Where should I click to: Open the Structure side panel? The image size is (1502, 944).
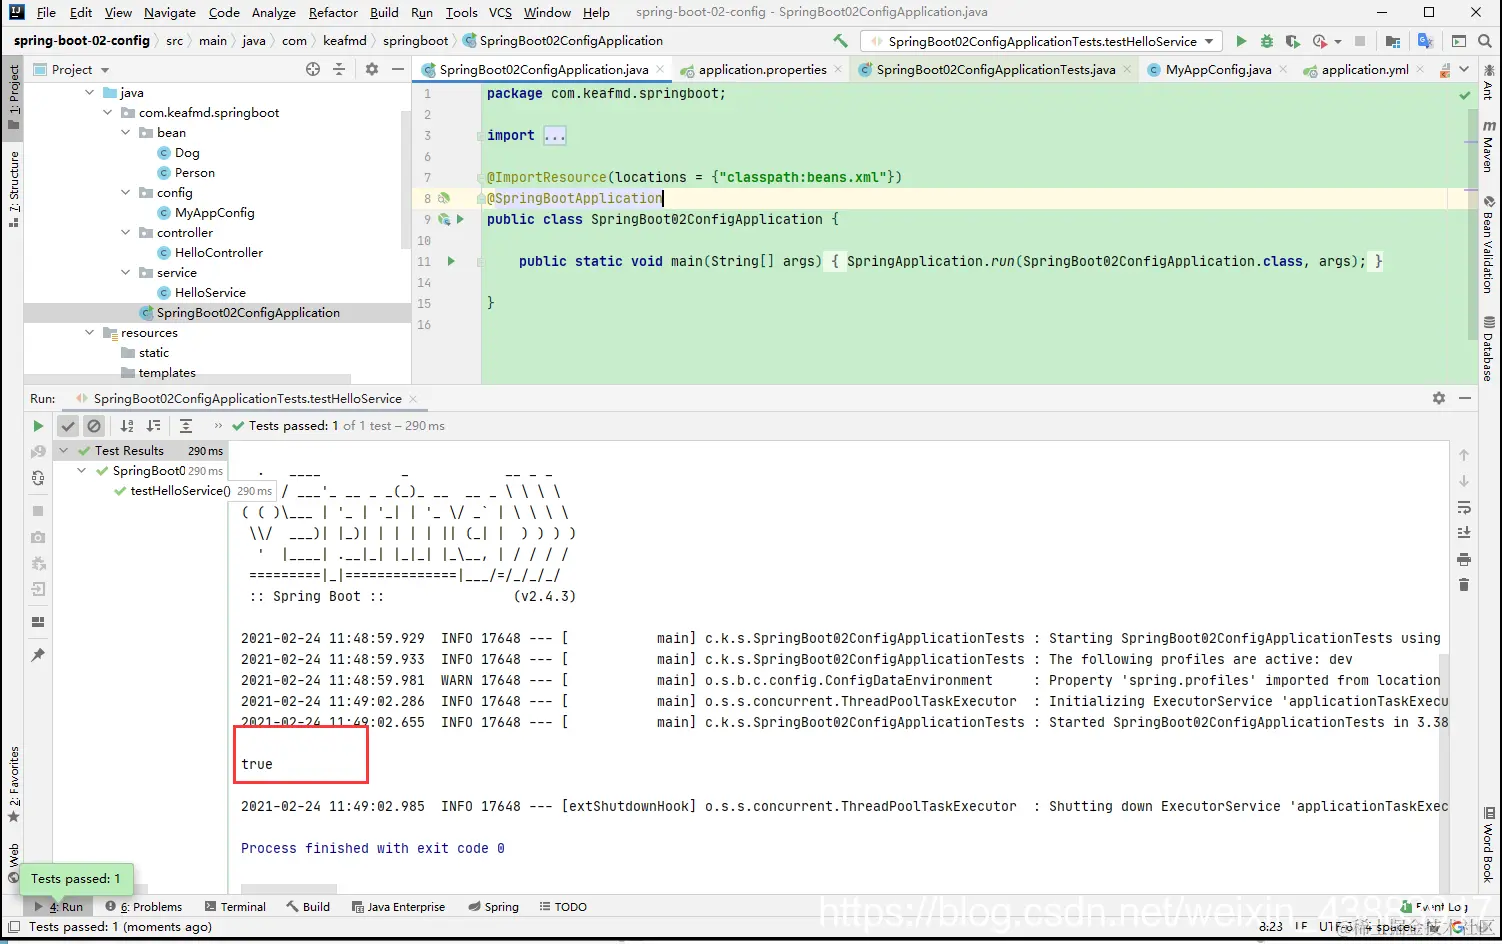pos(13,189)
